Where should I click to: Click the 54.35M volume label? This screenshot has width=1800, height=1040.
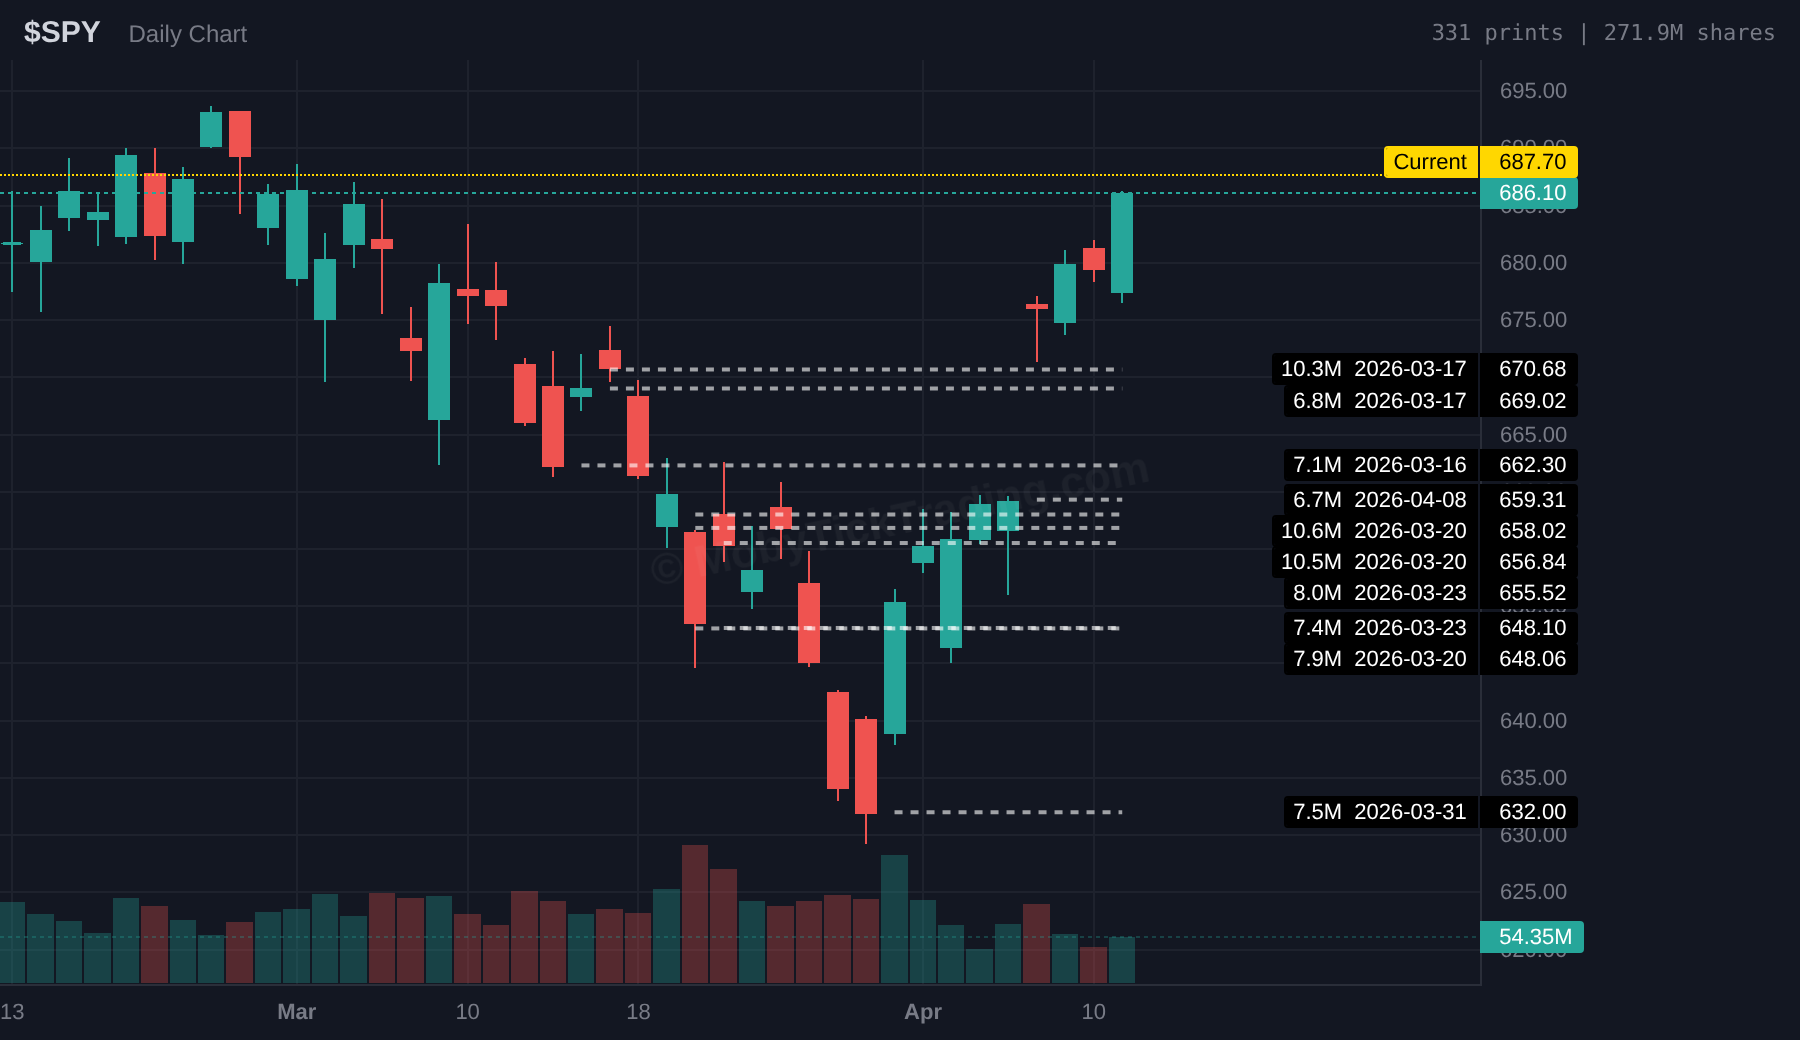pyautogui.click(x=1533, y=937)
